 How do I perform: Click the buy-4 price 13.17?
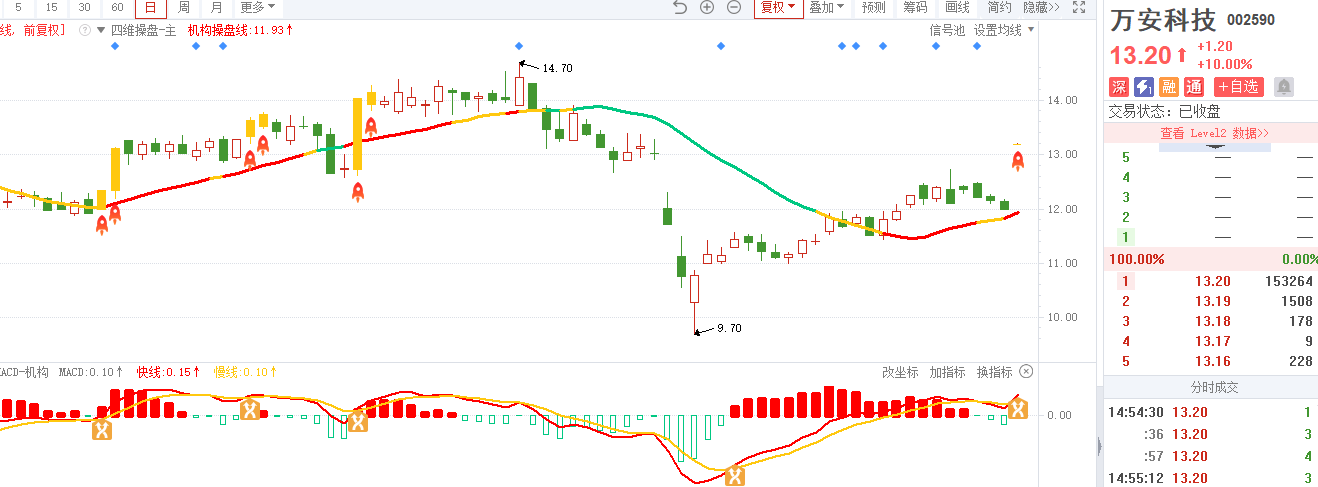click(1213, 341)
